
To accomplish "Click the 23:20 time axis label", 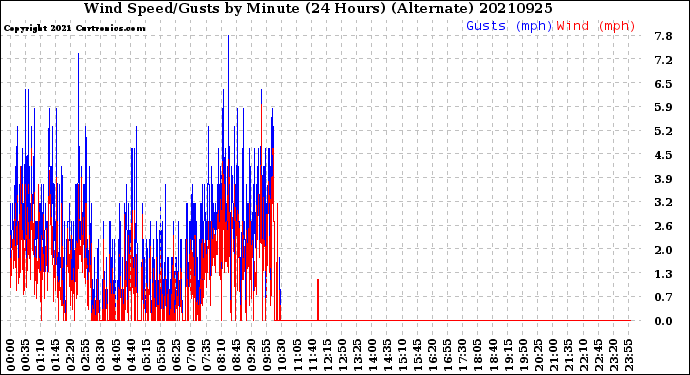I will coord(613,355).
